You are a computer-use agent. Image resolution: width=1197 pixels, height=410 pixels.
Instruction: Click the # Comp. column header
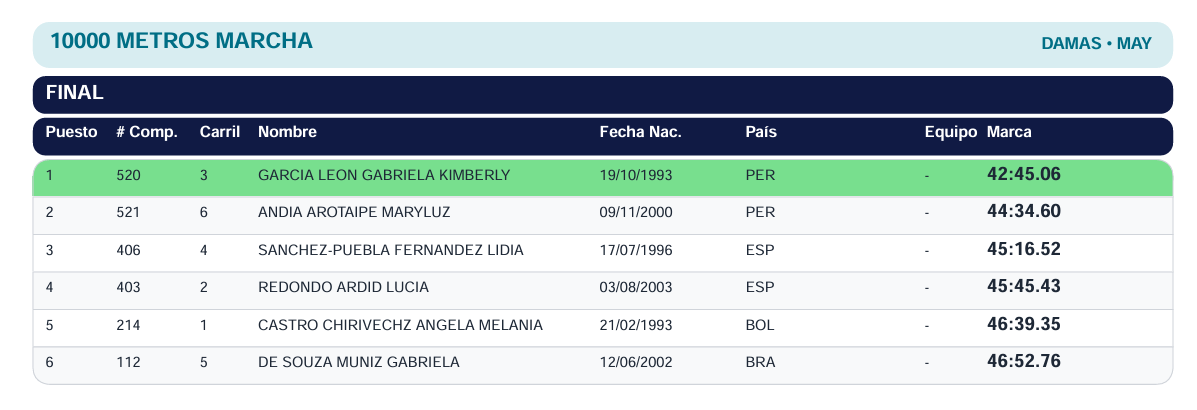pos(147,132)
